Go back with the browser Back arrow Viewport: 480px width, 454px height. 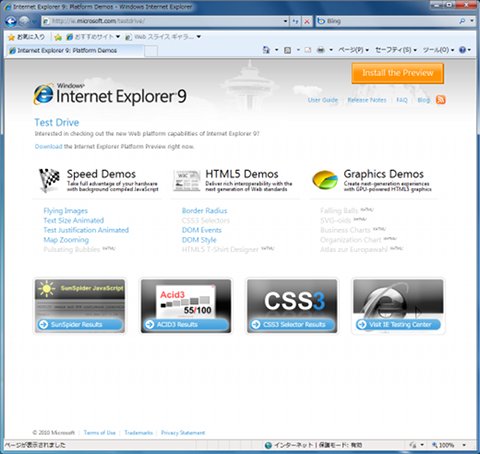coord(11,21)
